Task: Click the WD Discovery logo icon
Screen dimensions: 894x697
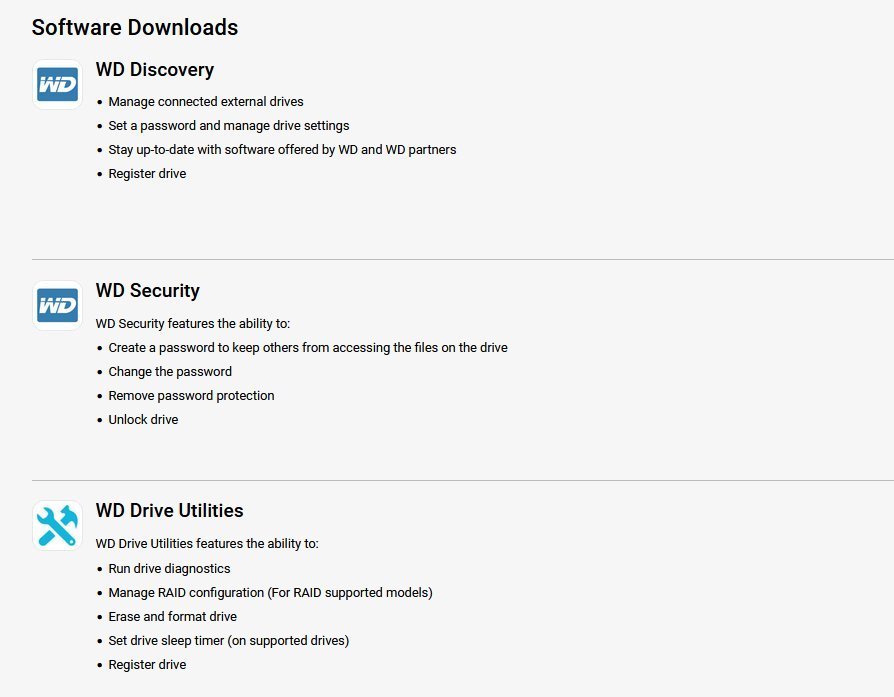Action: coord(57,84)
